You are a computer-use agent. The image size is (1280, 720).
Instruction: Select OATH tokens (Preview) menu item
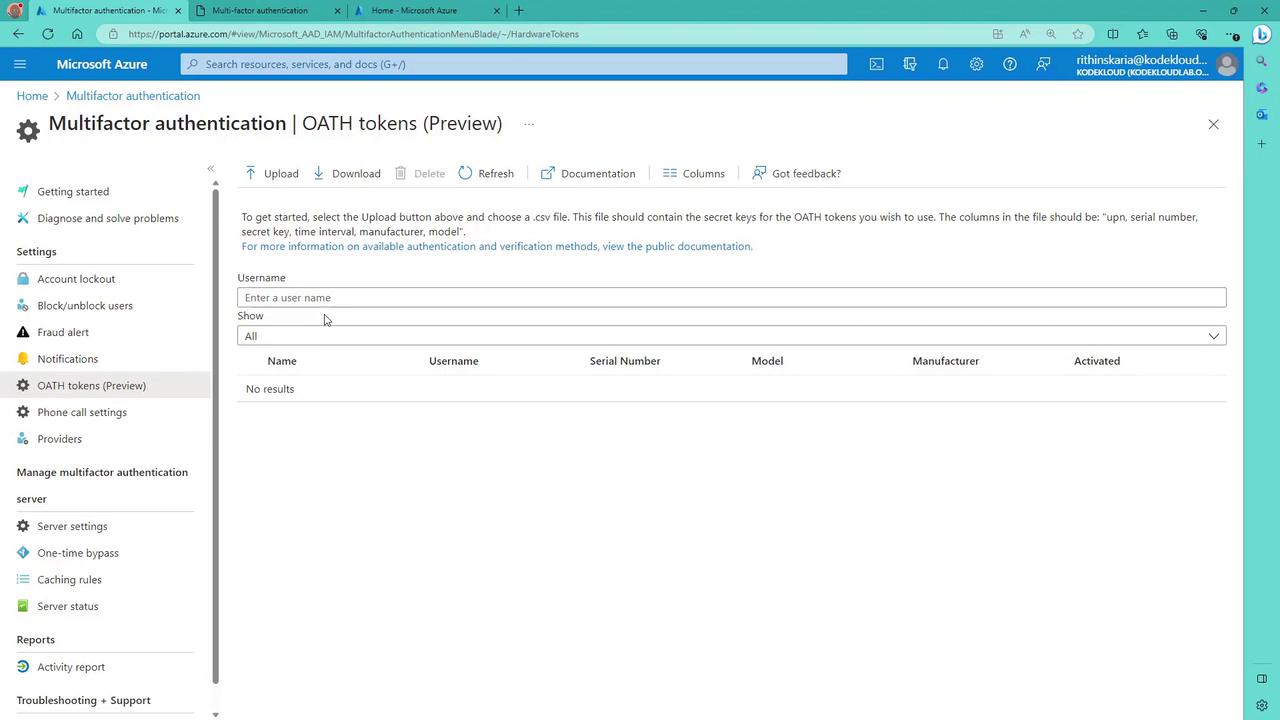tap(105, 386)
